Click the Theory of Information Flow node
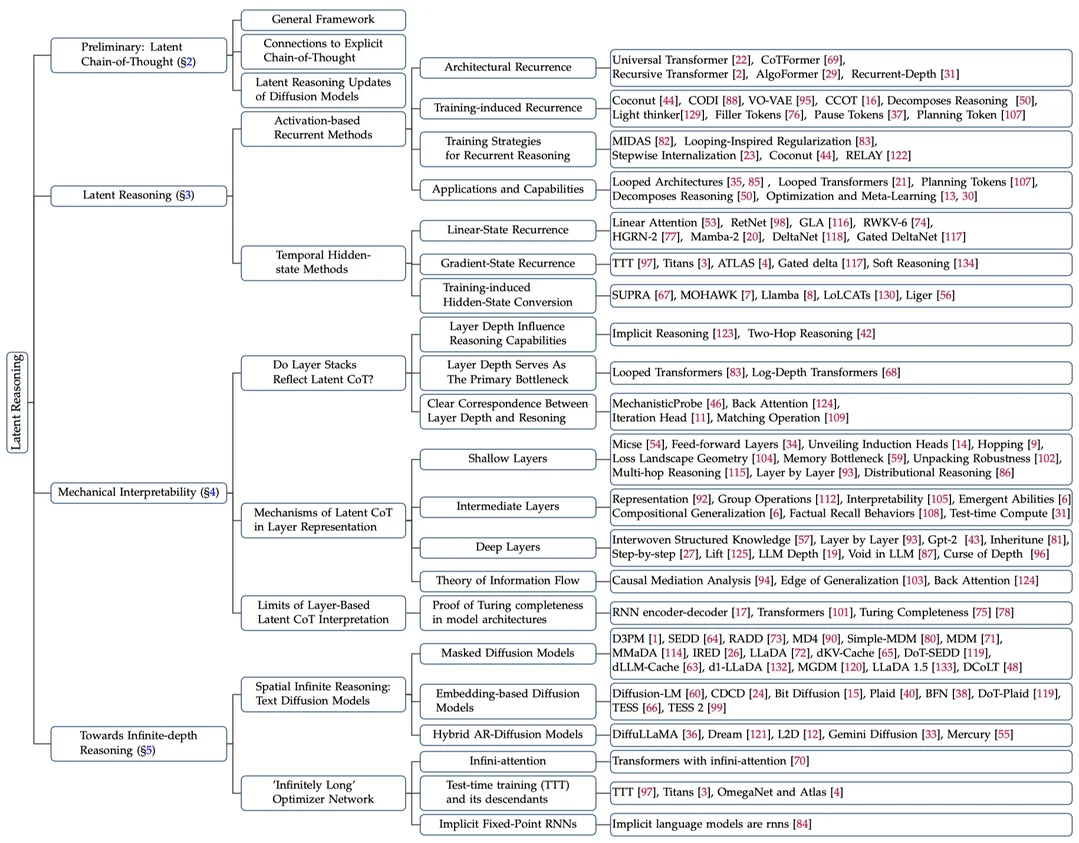 (x=508, y=581)
